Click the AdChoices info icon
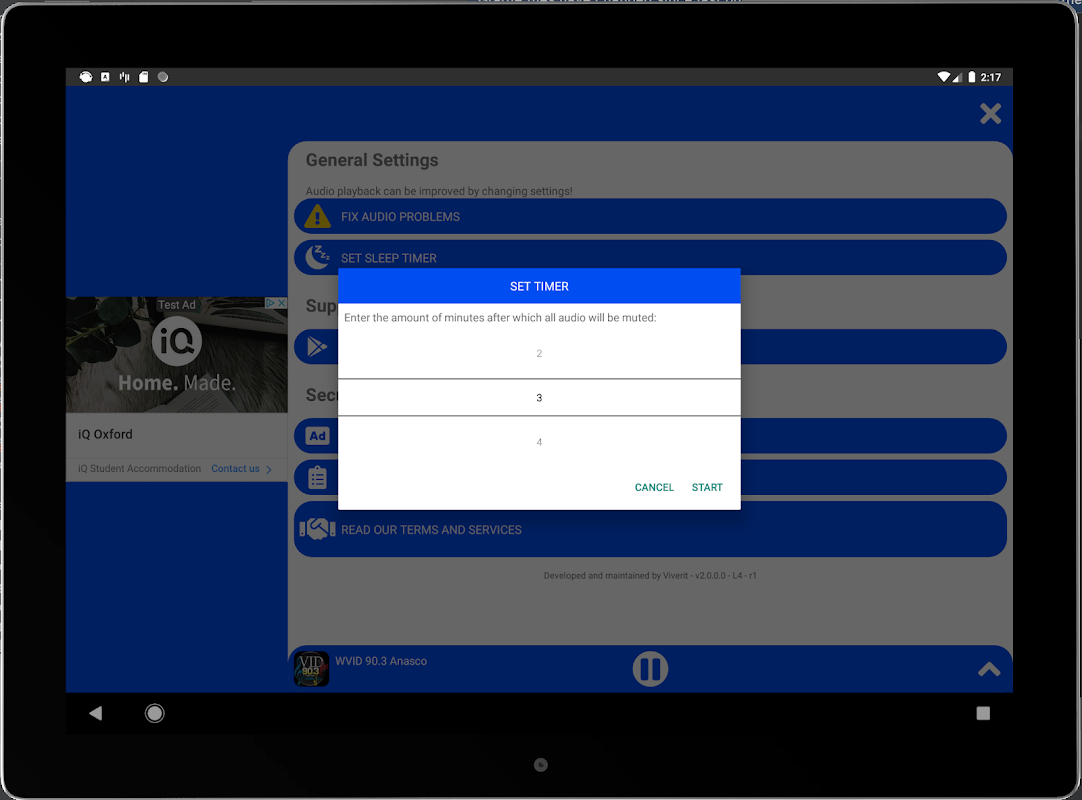Image resolution: width=1082 pixels, height=800 pixels. tap(270, 303)
